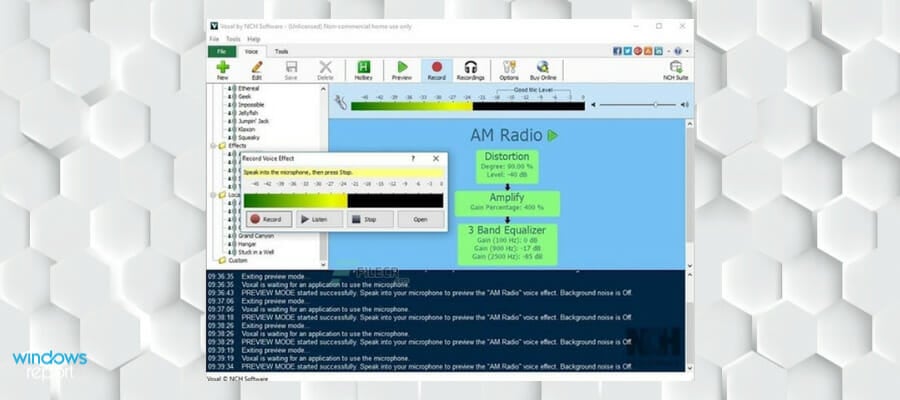Select the Impossible voice
900x400 pixels.
[x=251, y=105]
